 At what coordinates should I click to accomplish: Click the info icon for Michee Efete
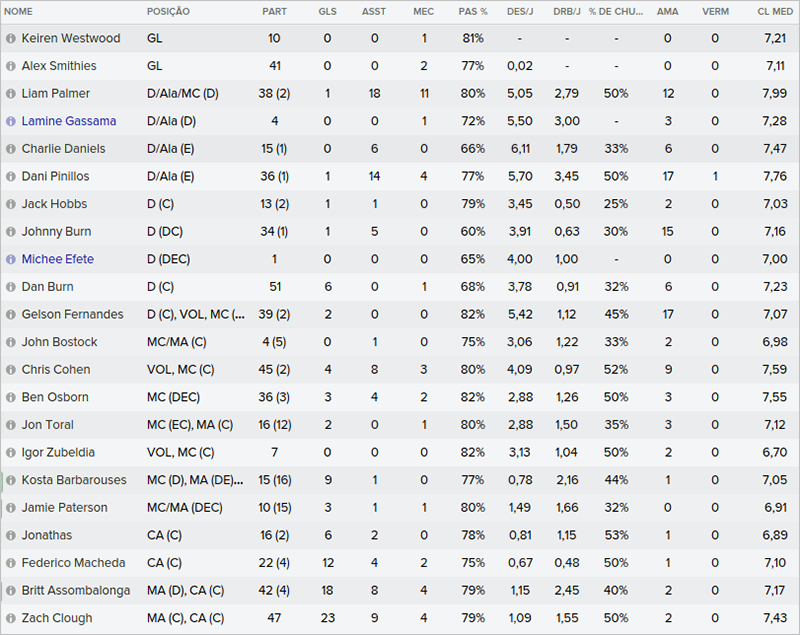pos(11,259)
